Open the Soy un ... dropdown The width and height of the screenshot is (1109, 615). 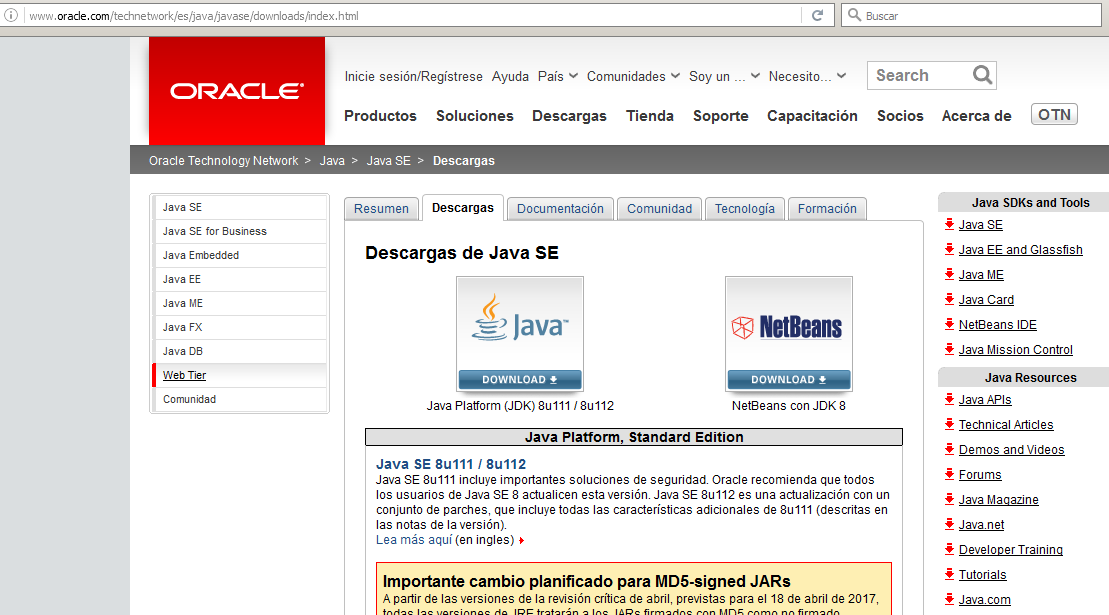(724, 76)
